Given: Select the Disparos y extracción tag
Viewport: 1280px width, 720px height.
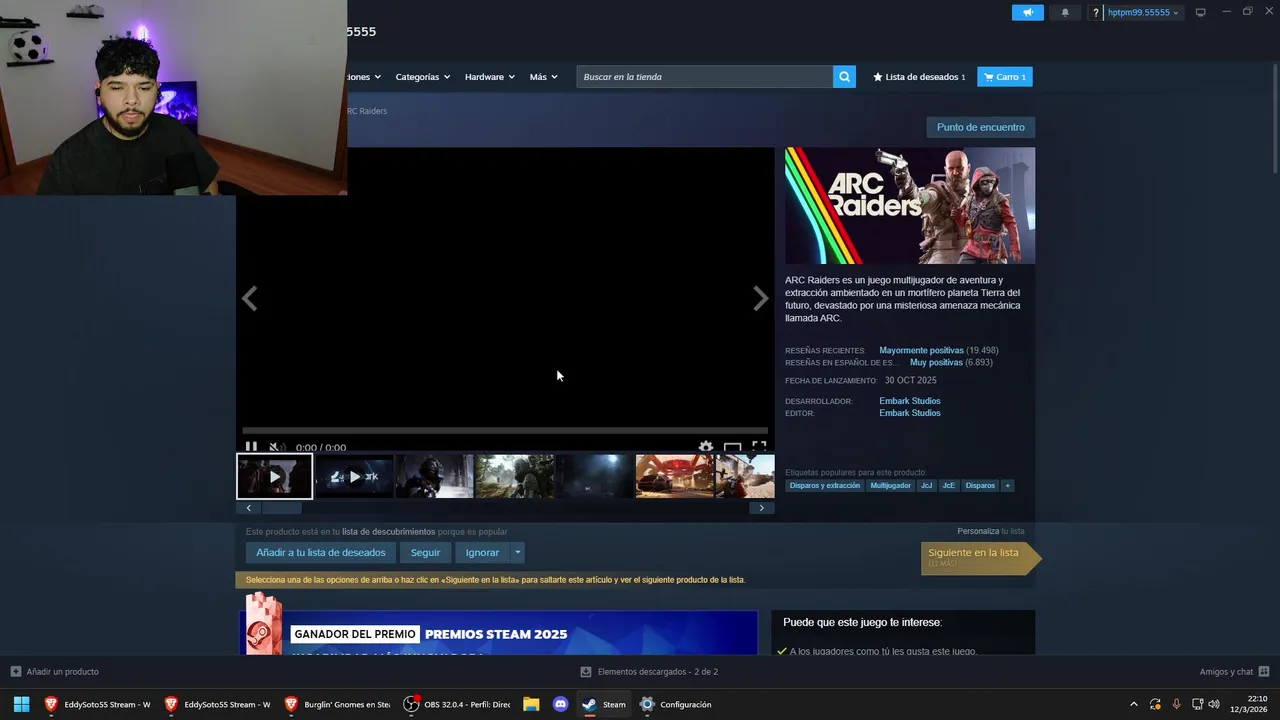Looking at the screenshot, I should (x=825, y=486).
